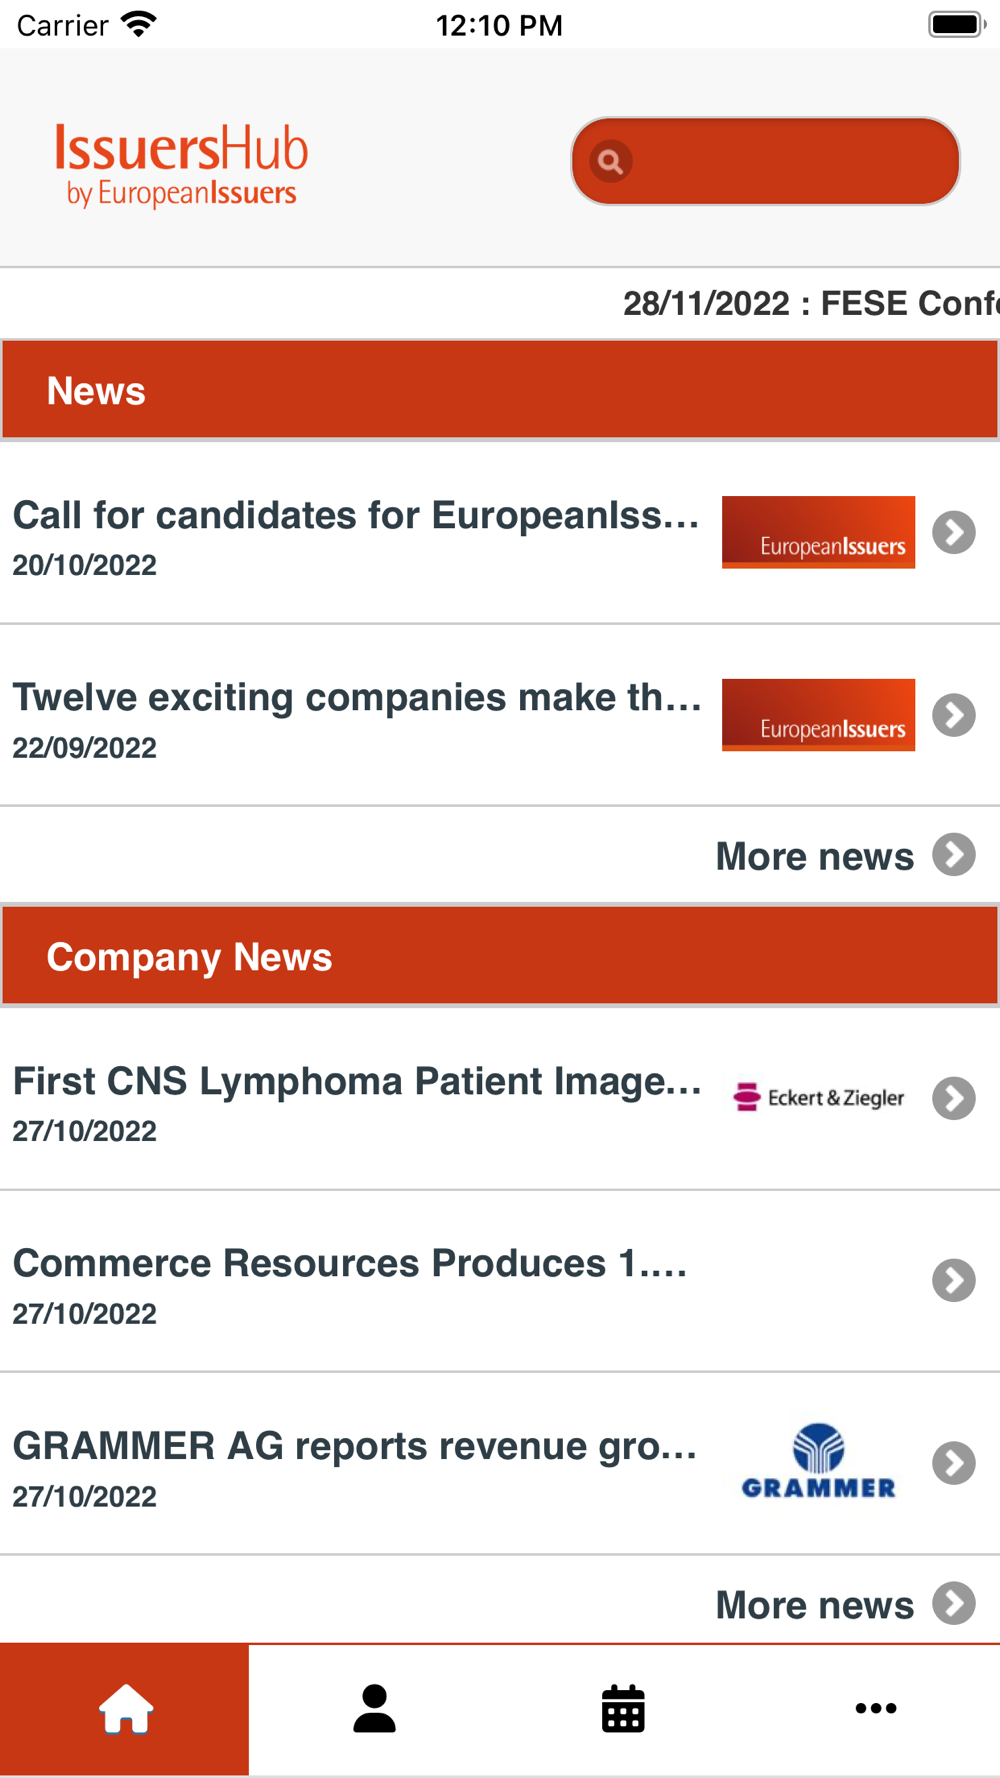Open the three-dot more tab
Image resolution: width=1000 pixels, height=1778 pixels.
875,1708
